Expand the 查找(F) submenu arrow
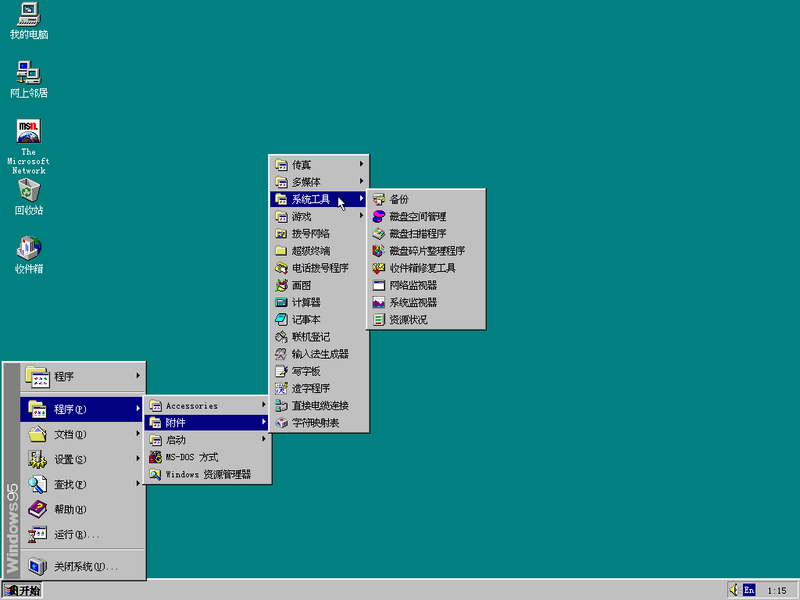Image resolution: width=800 pixels, height=600 pixels. coord(138,483)
